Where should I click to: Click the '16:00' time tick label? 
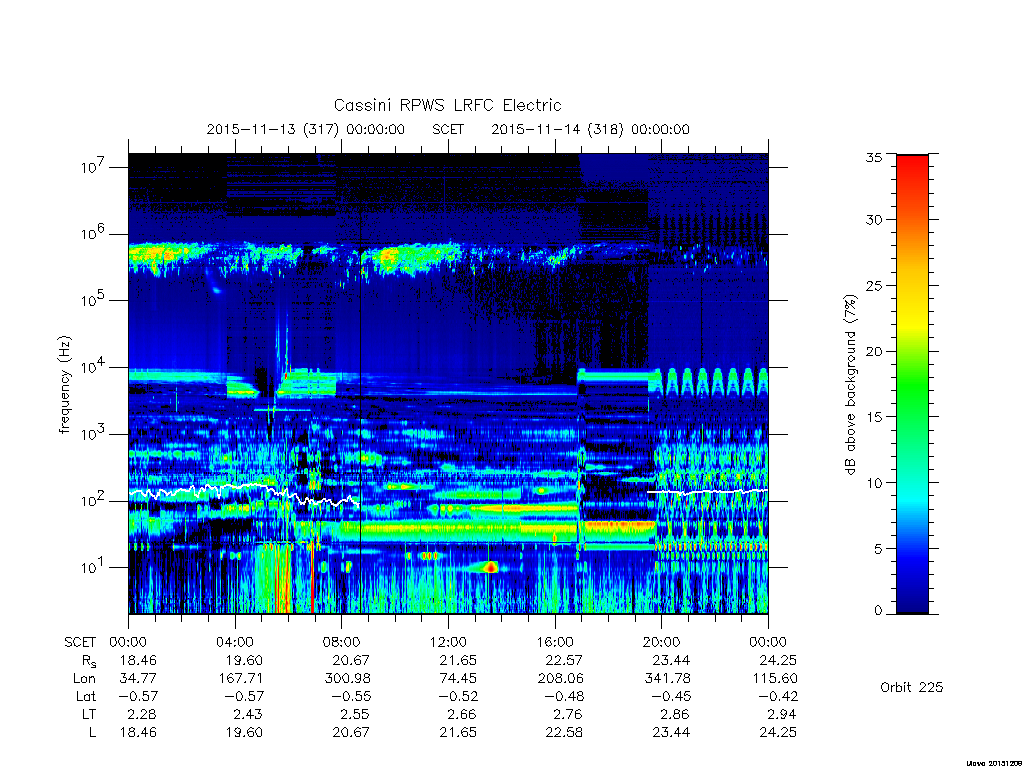[x=554, y=642]
